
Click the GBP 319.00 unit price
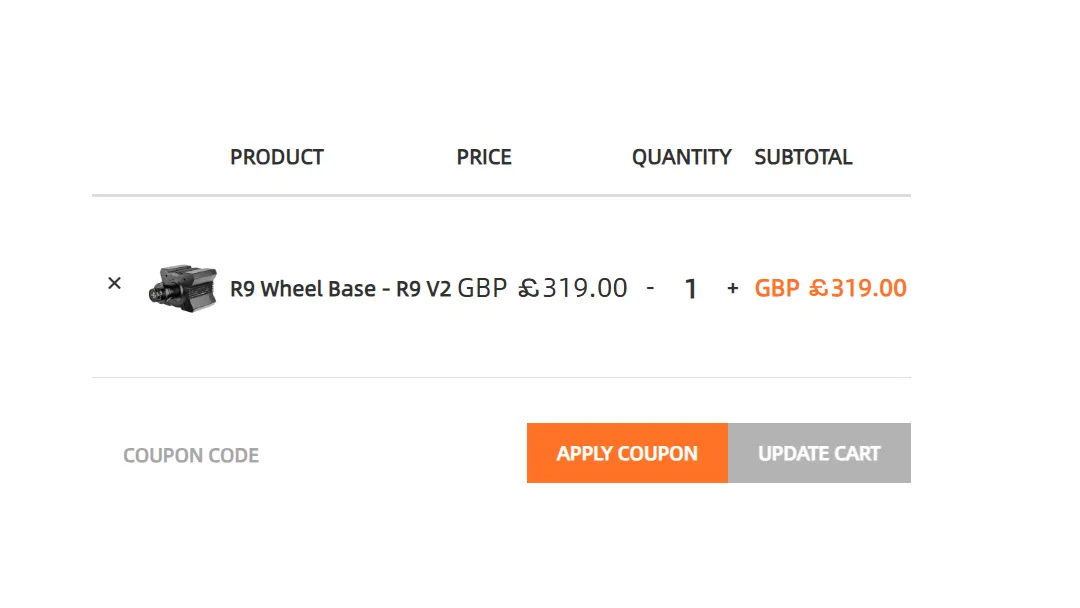545,288
